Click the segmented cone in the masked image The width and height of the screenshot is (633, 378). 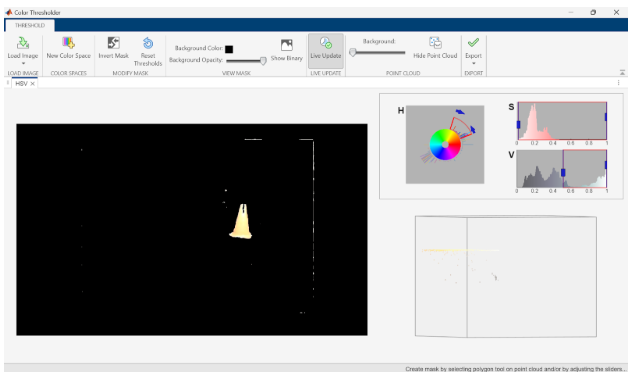click(x=242, y=222)
